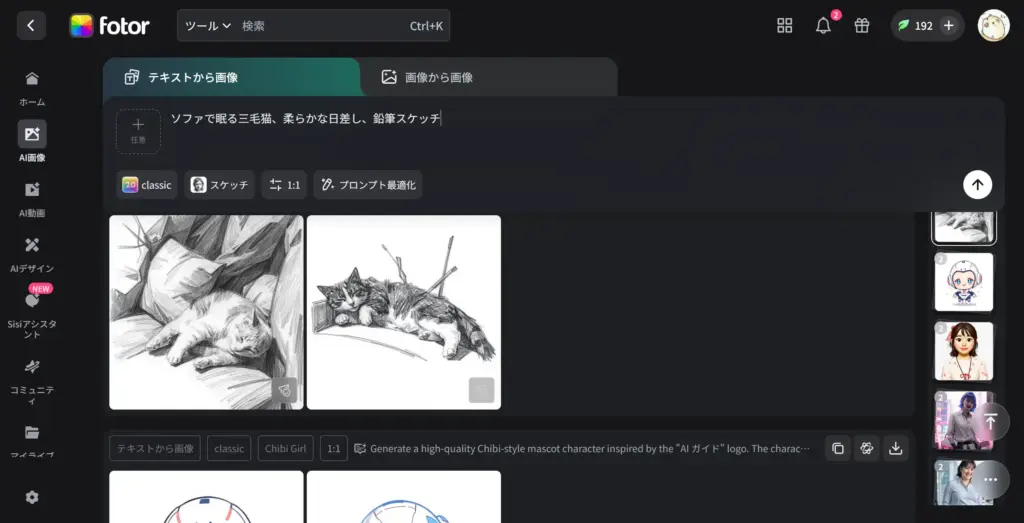Select chibi robot girl history thumbnail
The width and height of the screenshot is (1024, 523).
coord(964,282)
